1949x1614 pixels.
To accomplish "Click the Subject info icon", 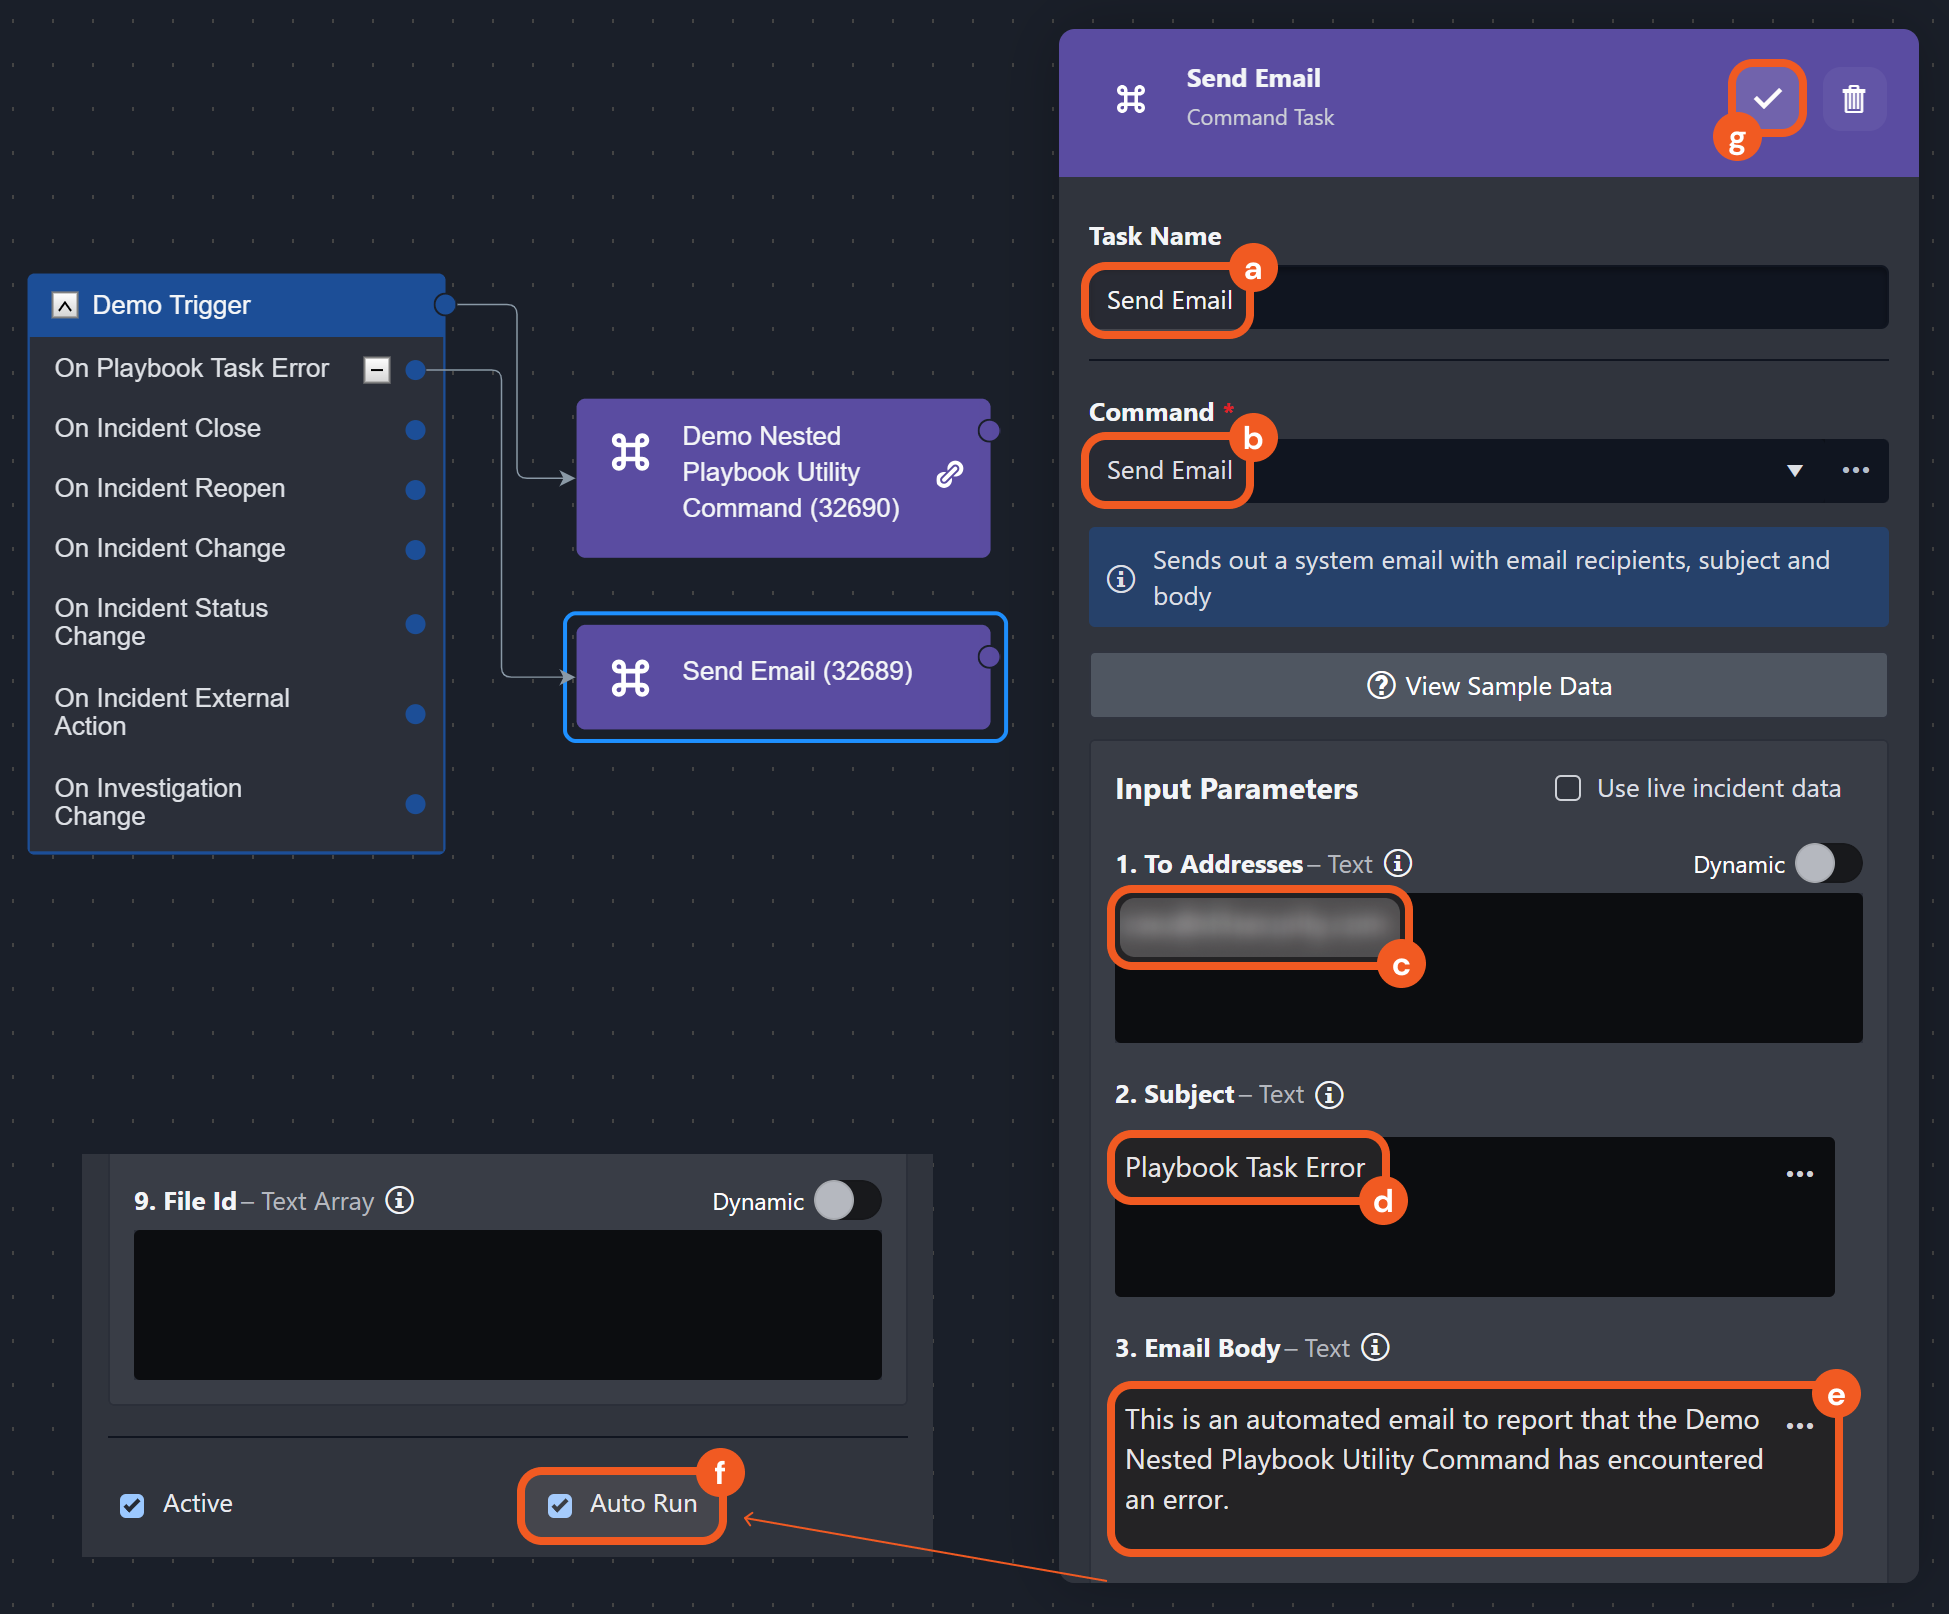I will 1329,1095.
